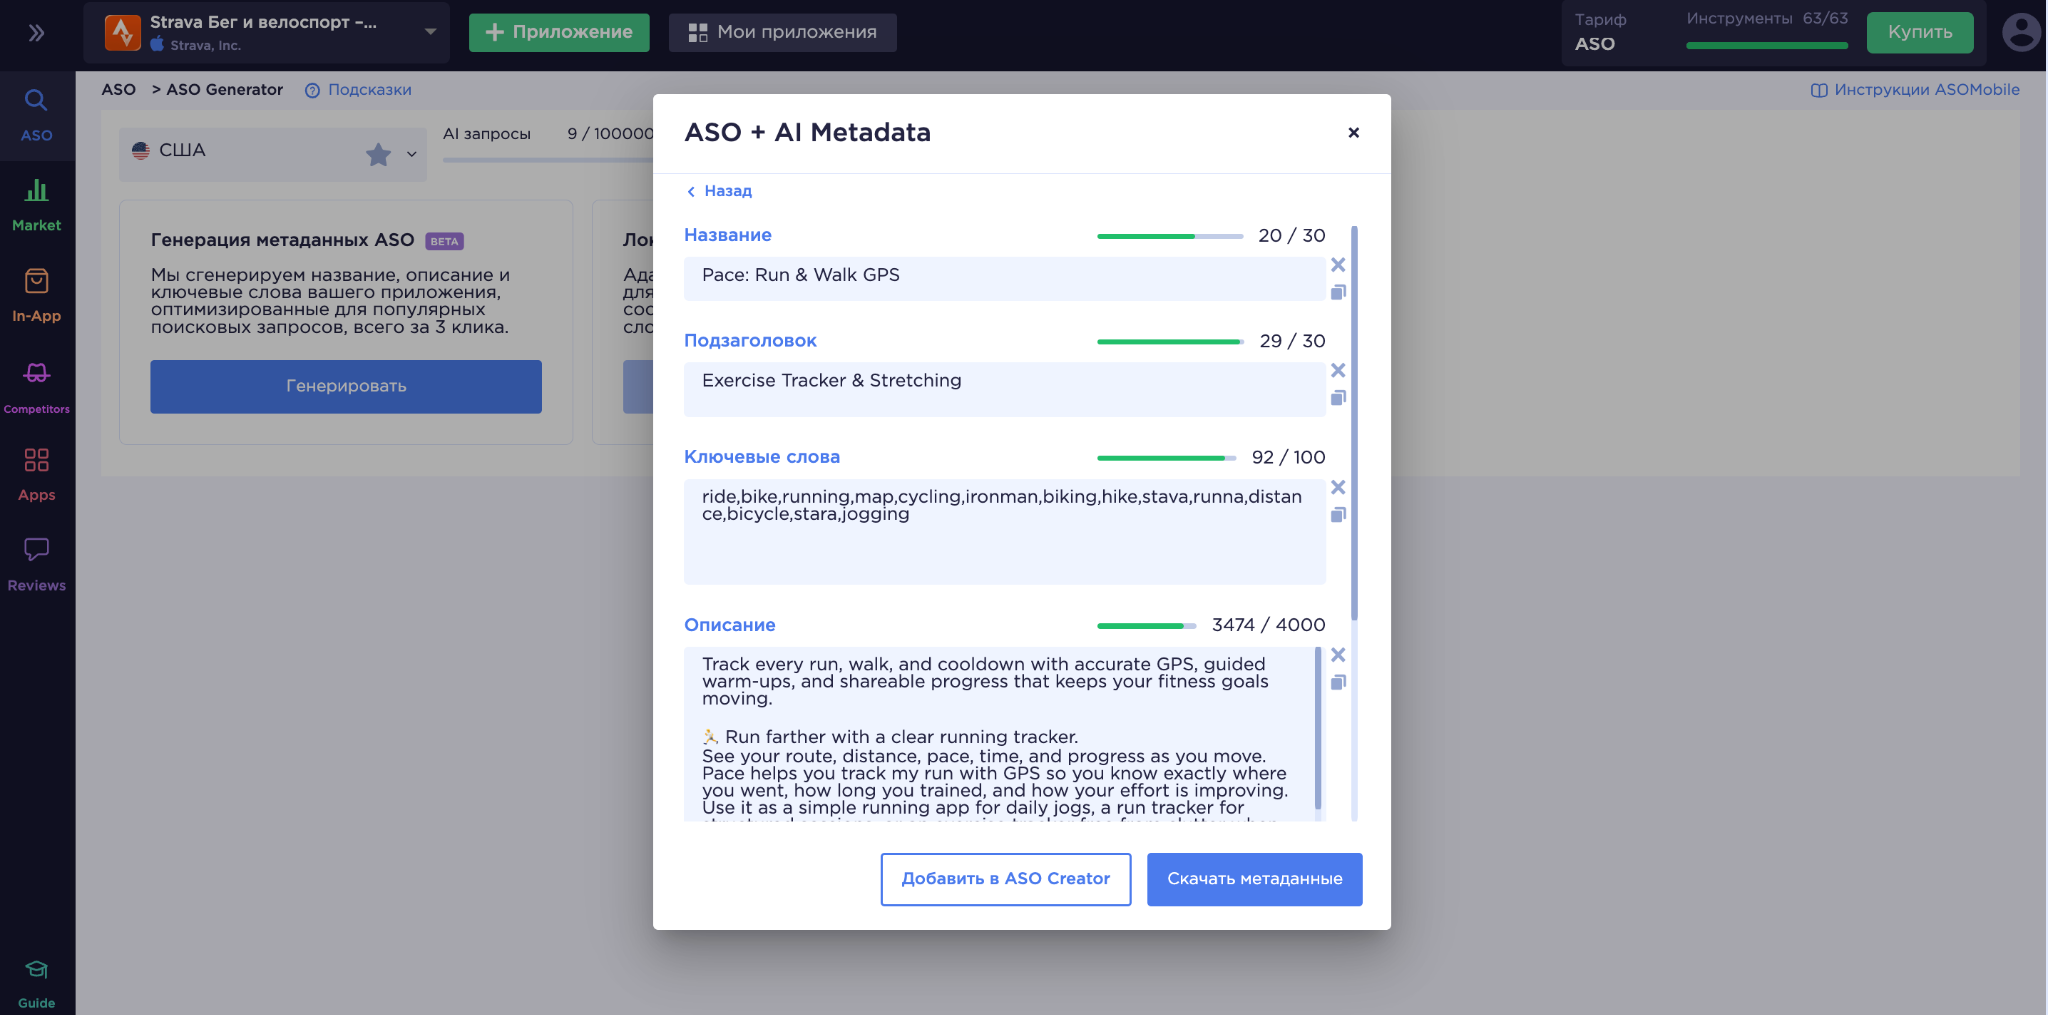The image size is (2048, 1015).
Task: Clear the Название field with X icon
Action: [1338, 265]
